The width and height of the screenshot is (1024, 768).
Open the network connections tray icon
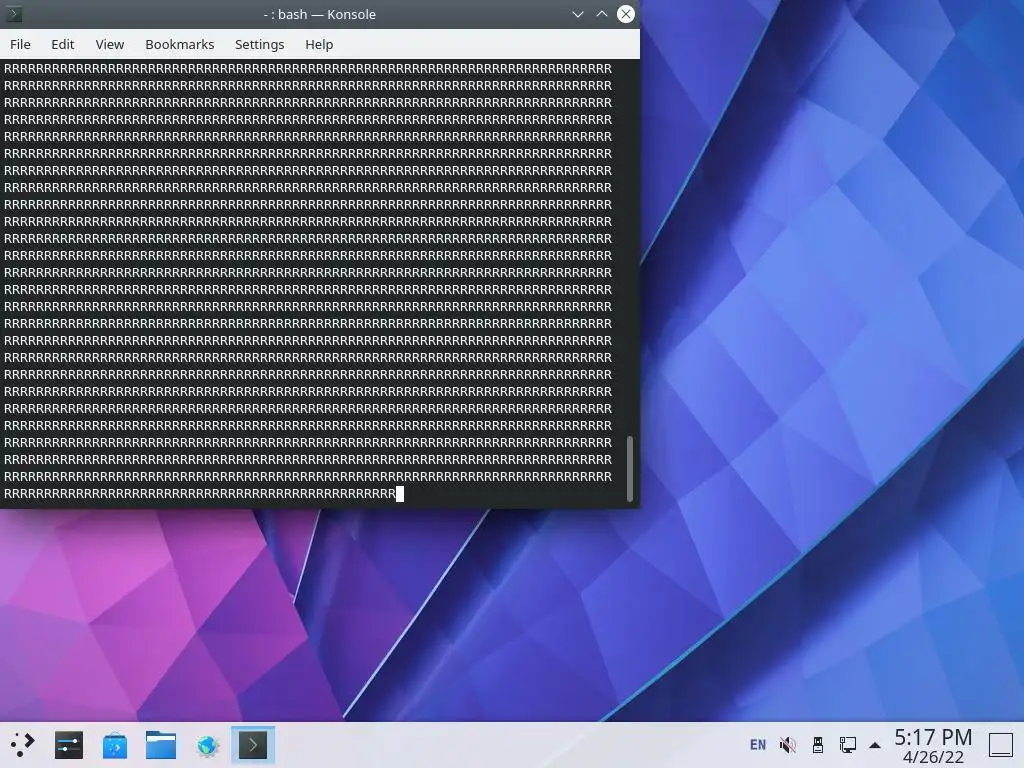pyautogui.click(x=848, y=744)
